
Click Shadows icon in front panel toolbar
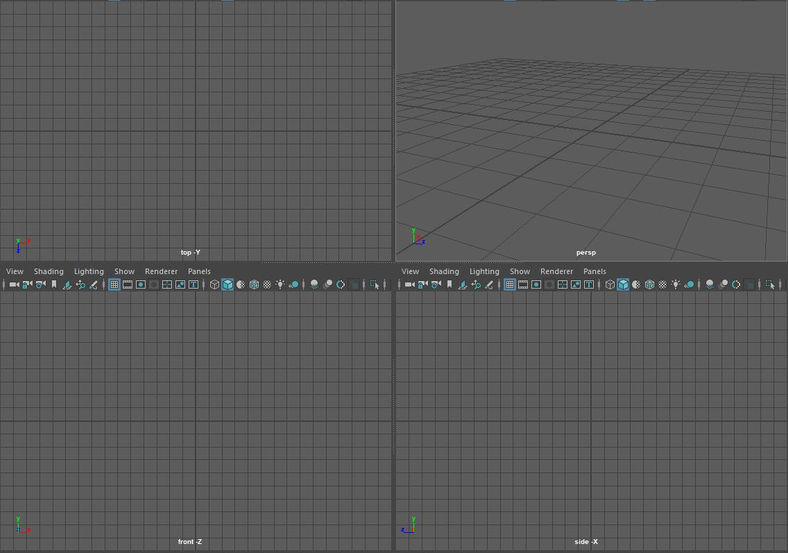tap(293, 285)
